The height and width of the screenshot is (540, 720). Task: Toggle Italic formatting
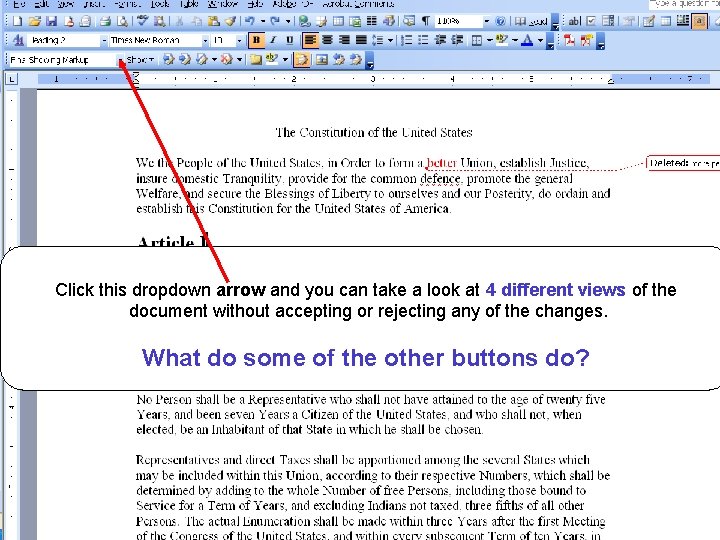pos(273,40)
